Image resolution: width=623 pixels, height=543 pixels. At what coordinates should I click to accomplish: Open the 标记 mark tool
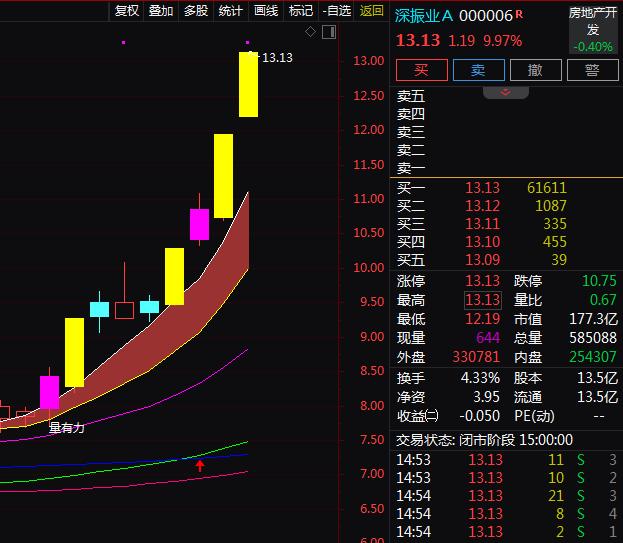(300, 11)
